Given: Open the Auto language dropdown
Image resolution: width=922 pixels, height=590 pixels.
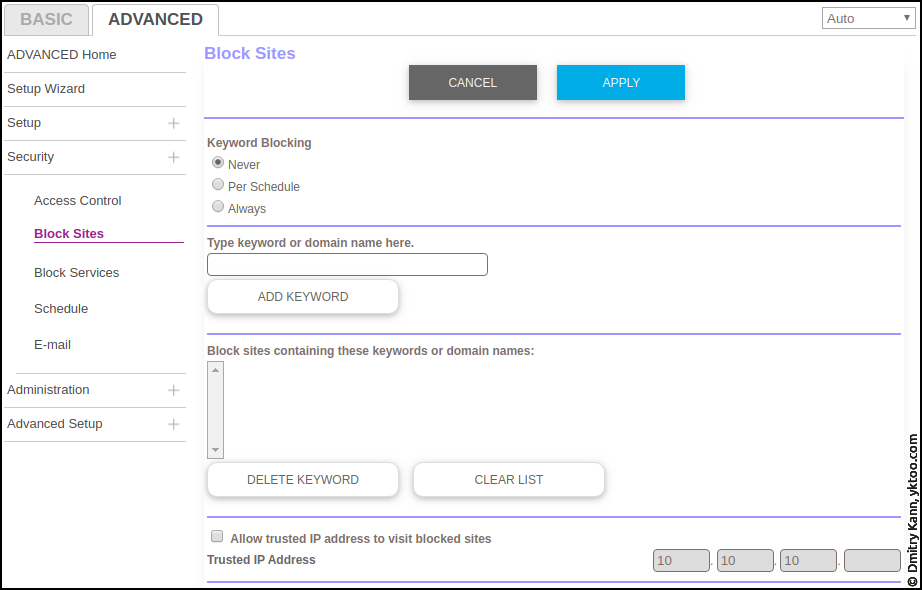Looking at the screenshot, I should click(x=868, y=18).
